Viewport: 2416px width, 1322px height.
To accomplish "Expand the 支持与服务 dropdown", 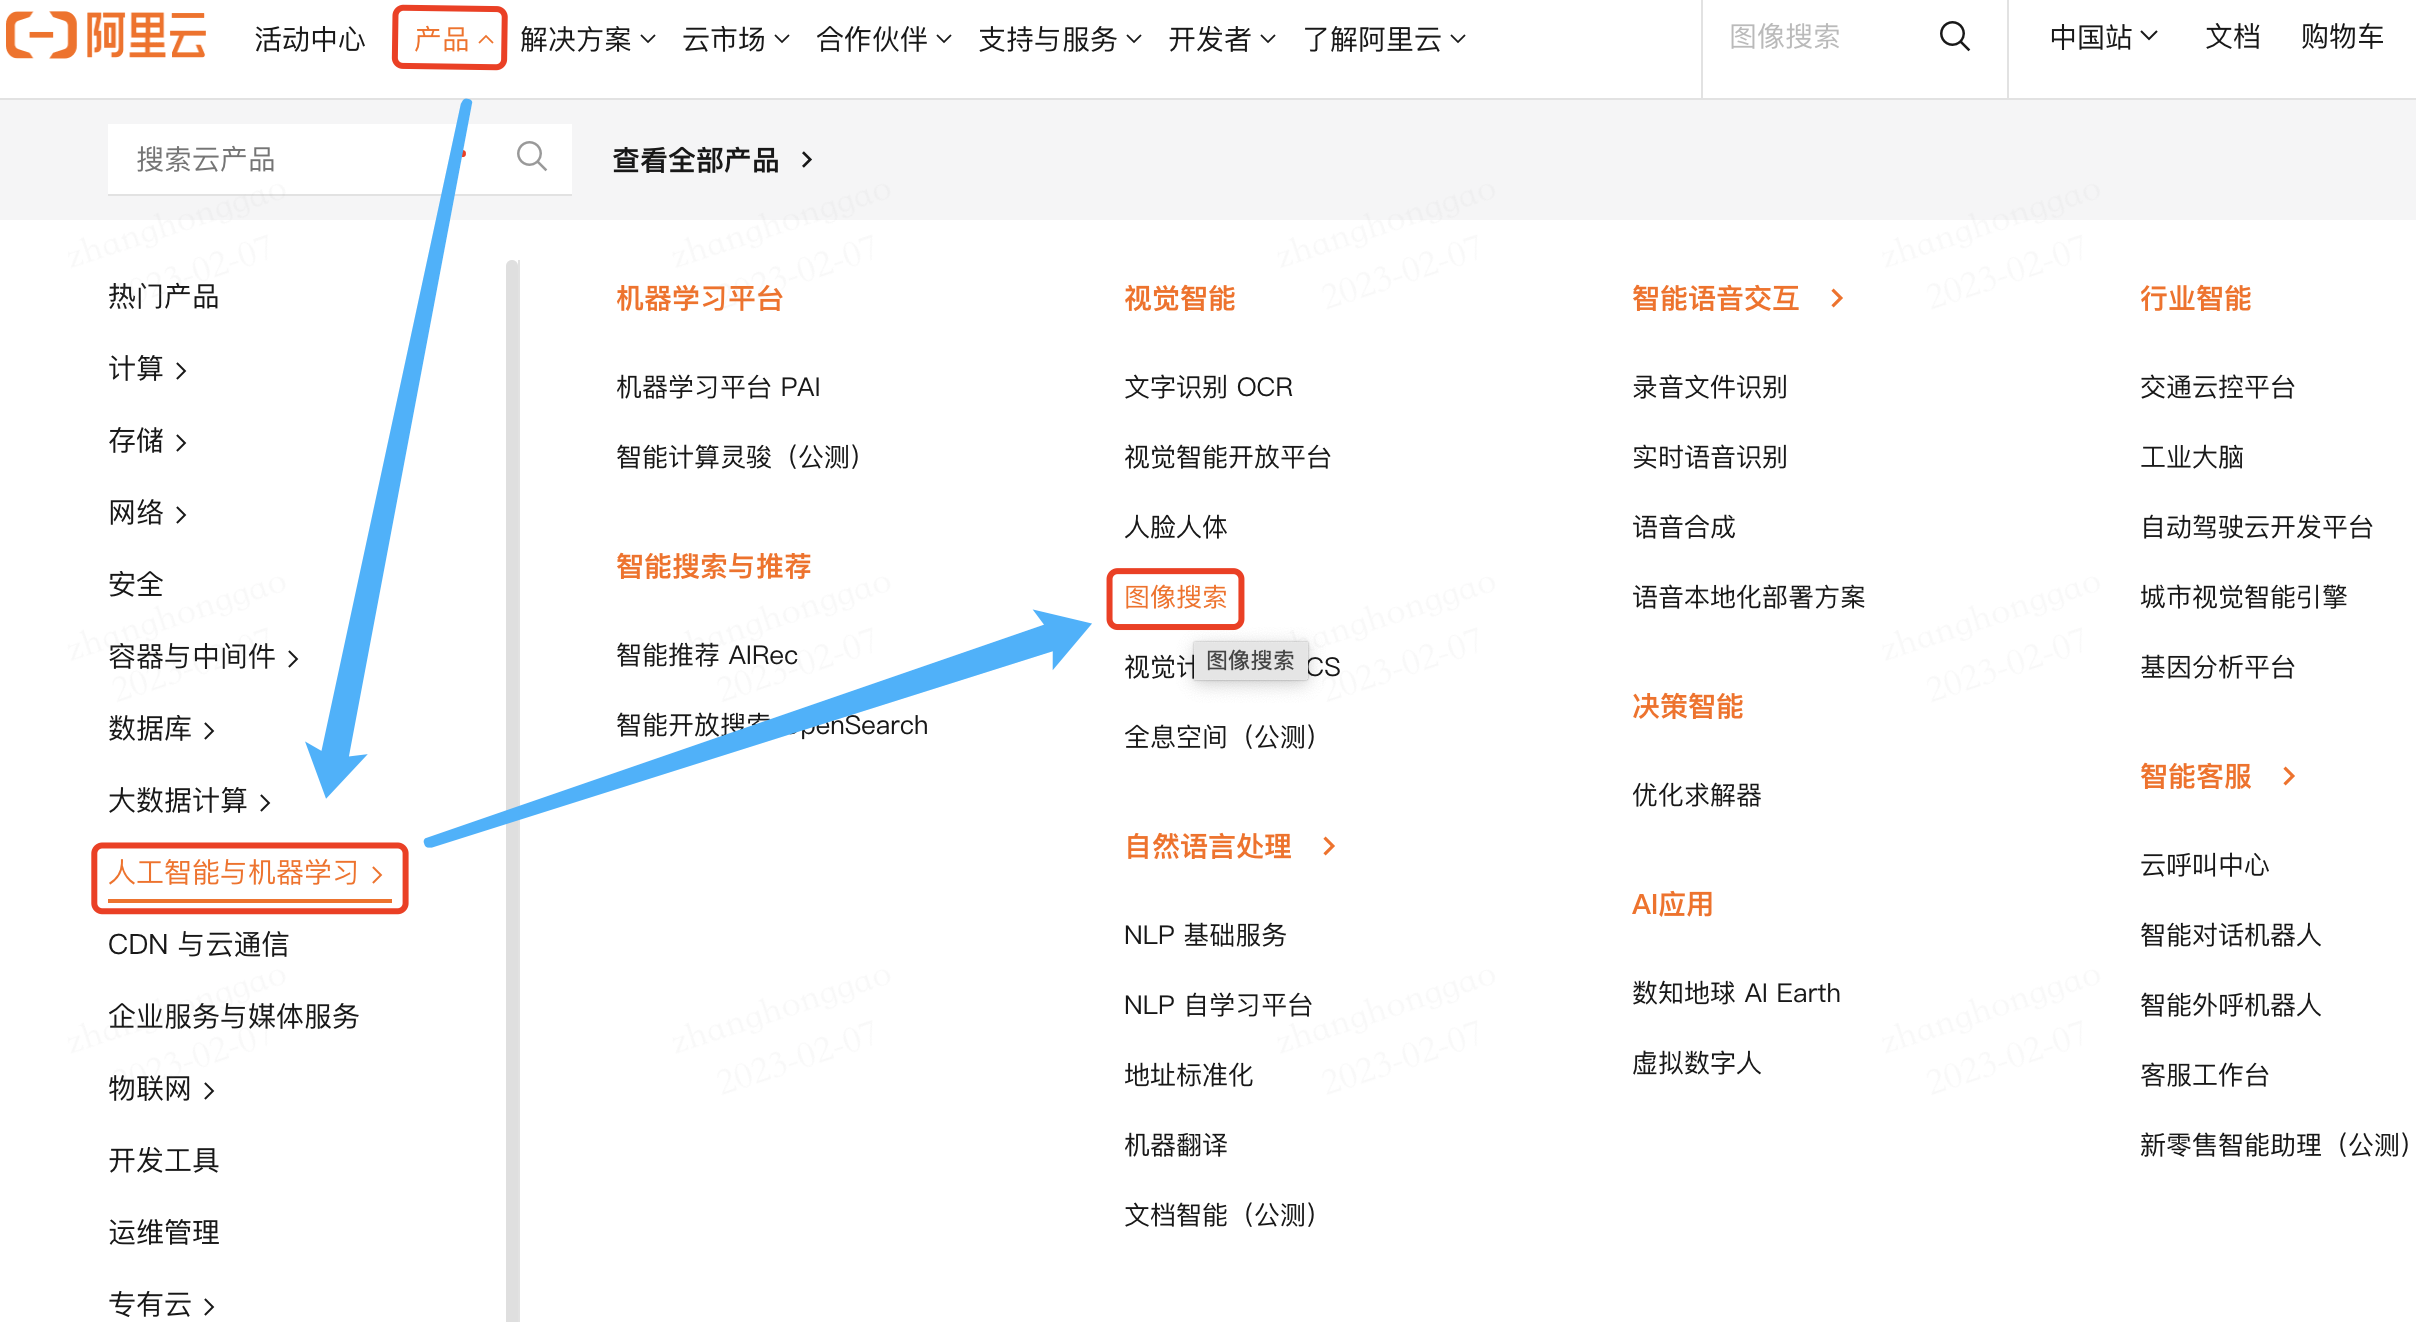I will point(1059,39).
